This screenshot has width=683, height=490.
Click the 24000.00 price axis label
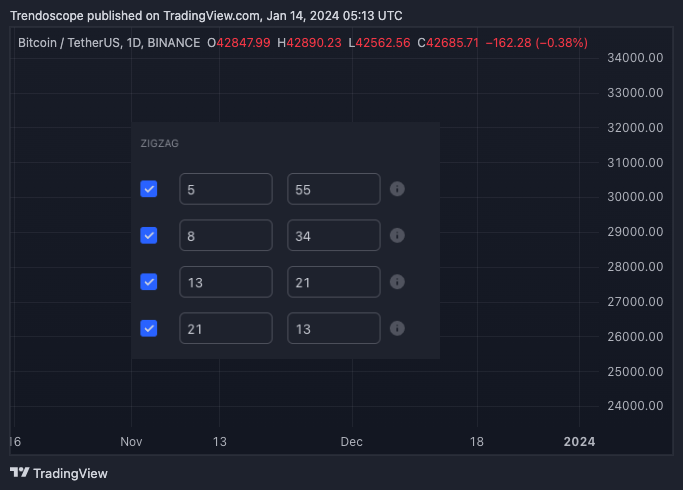click(635, 406)
